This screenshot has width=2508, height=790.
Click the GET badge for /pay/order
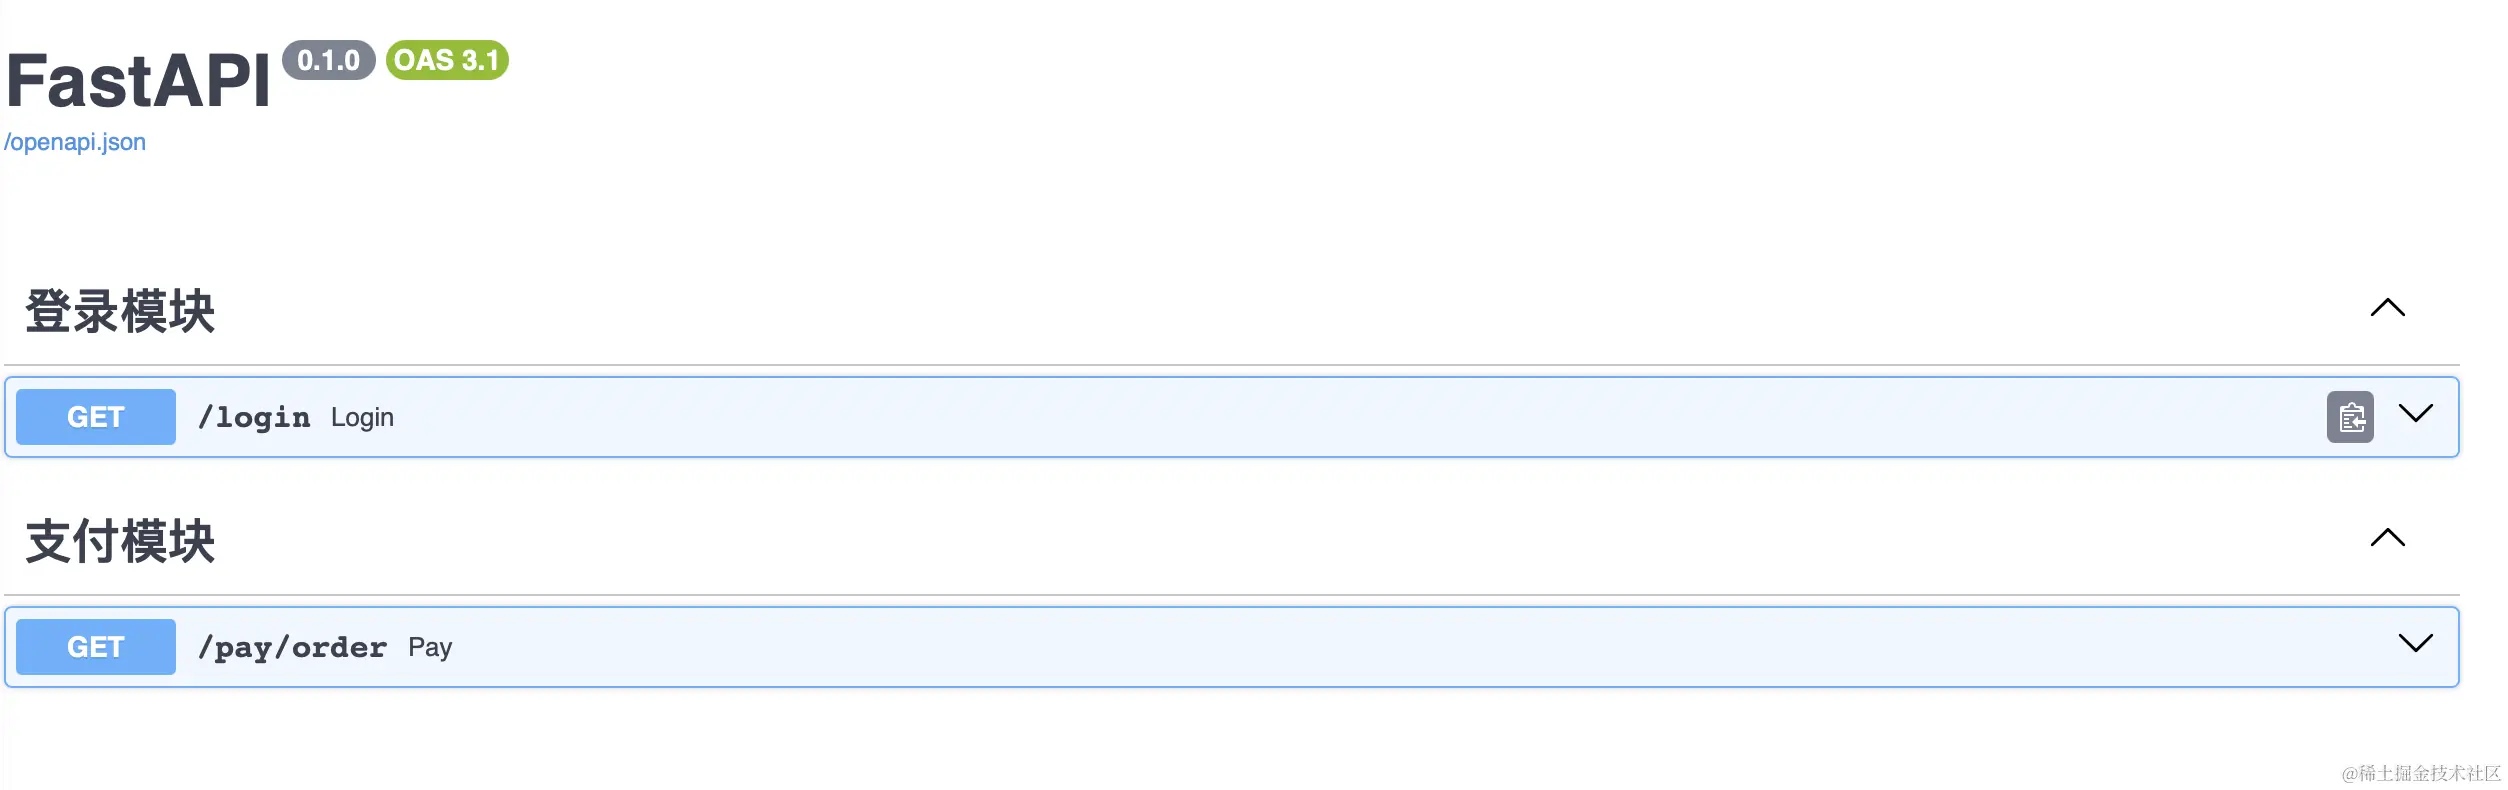(x=96, y=647)
